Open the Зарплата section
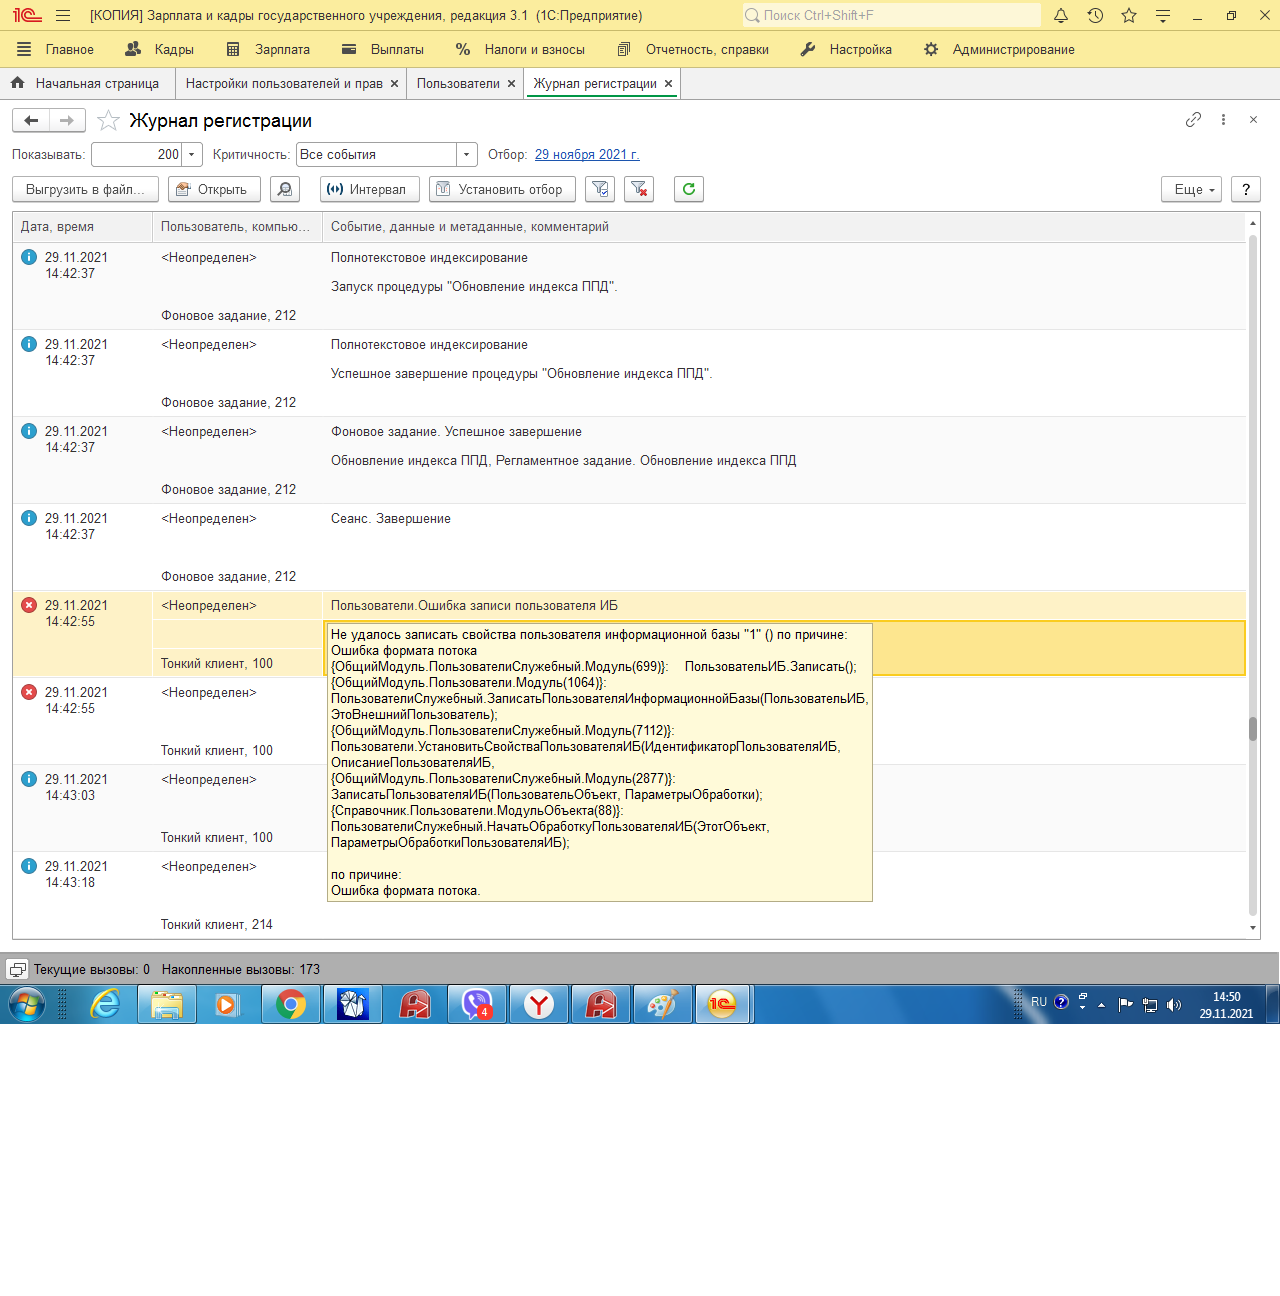 click(x=268, y=49)
